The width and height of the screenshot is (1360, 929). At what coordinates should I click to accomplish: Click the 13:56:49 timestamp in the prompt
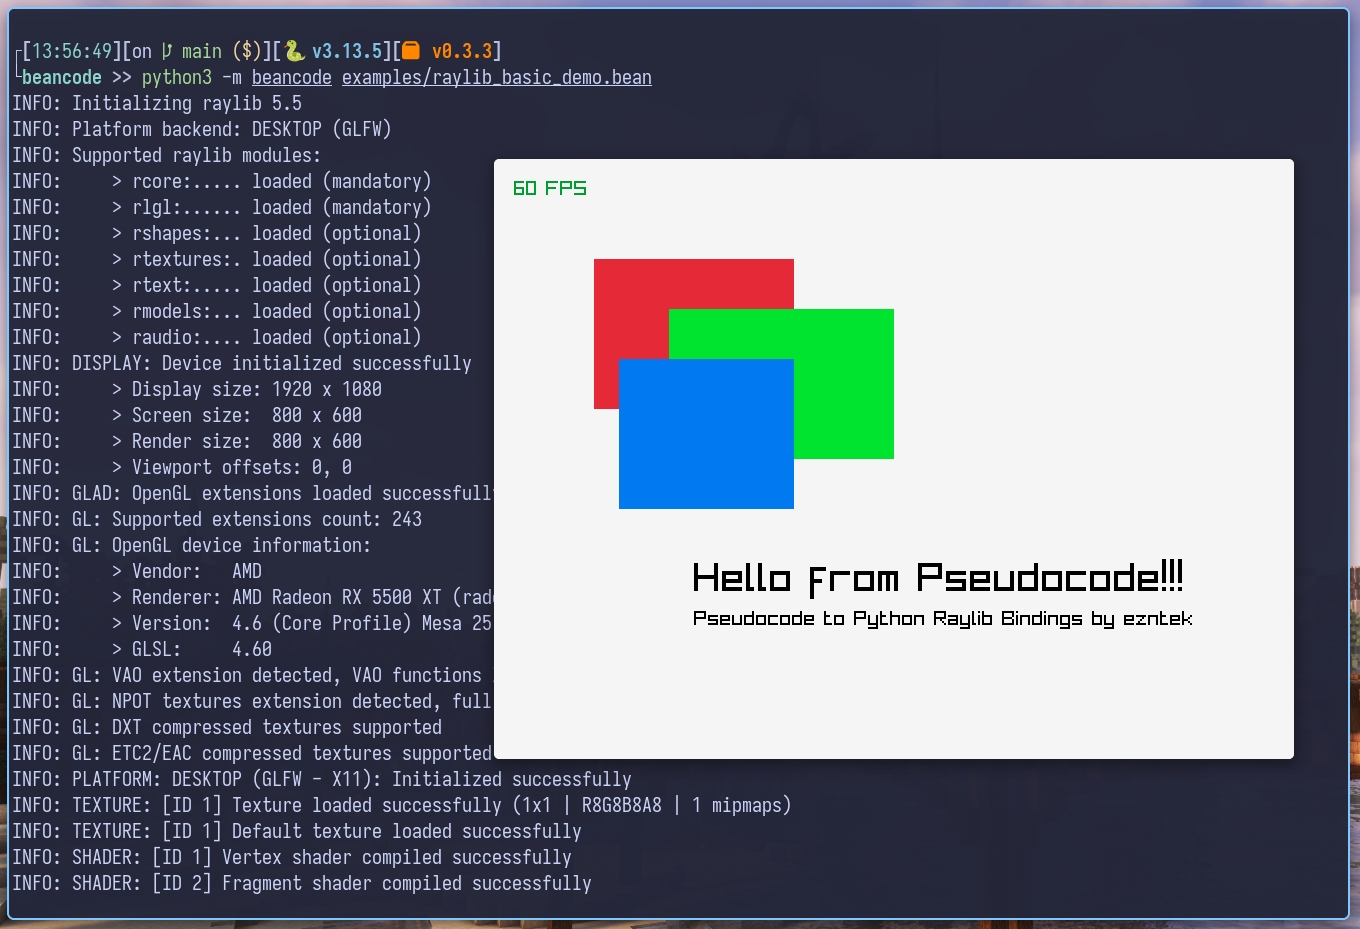pyautogui.click(x=72, y=51)
